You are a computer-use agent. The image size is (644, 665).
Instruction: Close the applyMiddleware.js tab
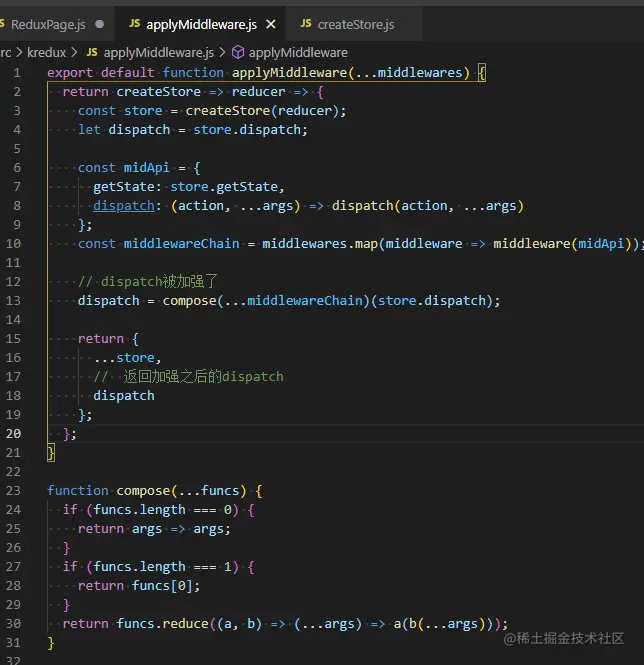271,25
